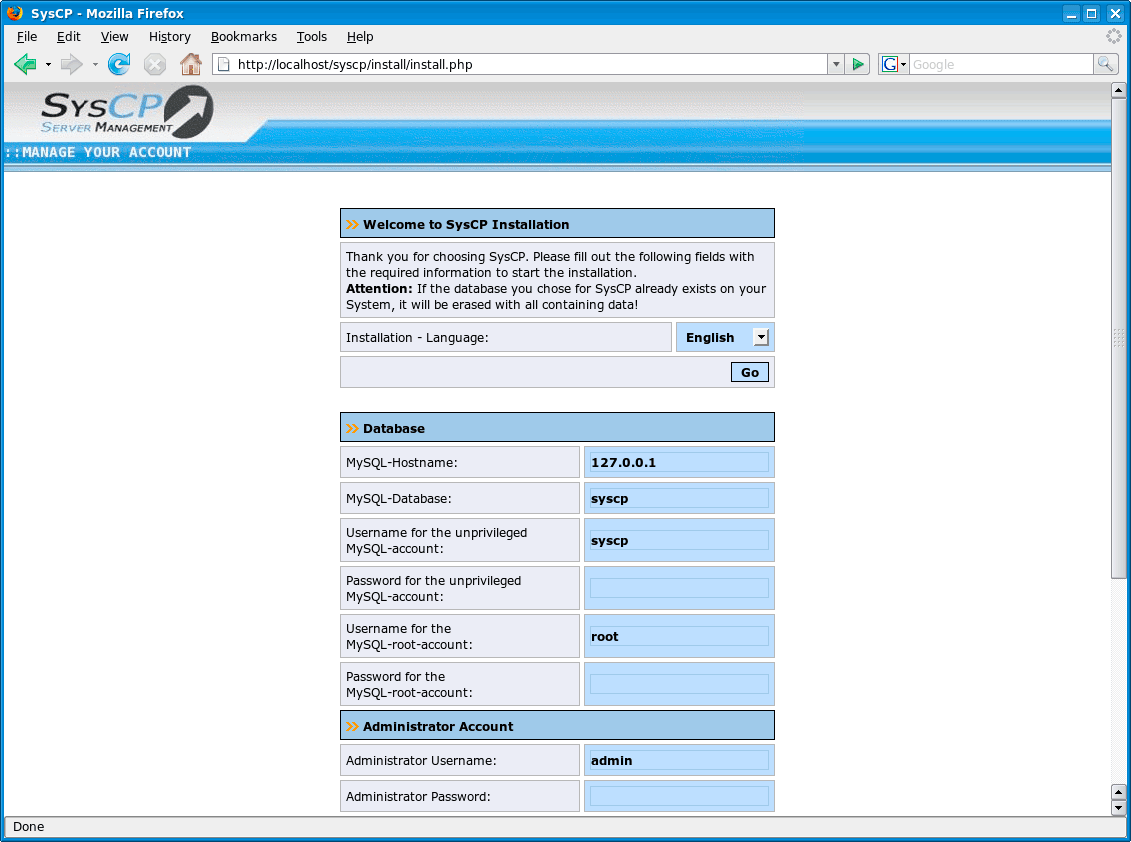
Task: Click the grey forward arrow button
Action: point(71,64)
